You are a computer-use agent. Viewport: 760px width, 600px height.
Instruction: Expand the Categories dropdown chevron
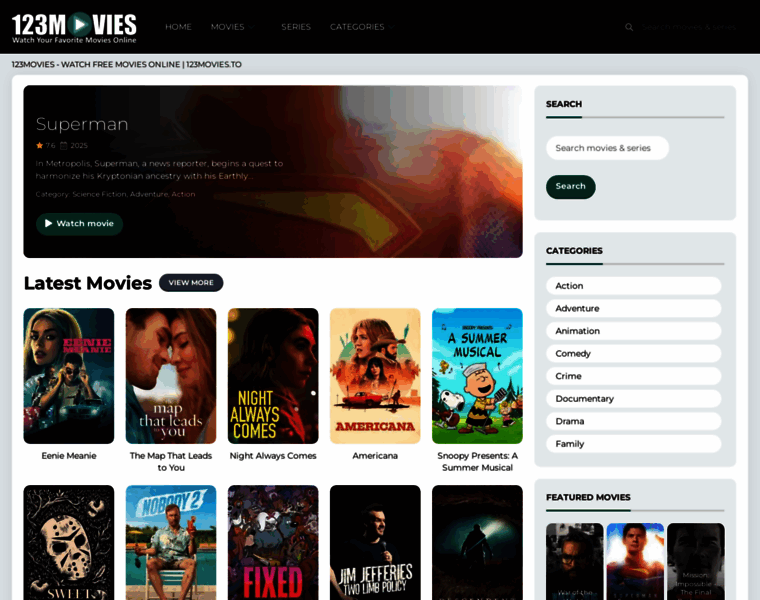click(391, 27)
